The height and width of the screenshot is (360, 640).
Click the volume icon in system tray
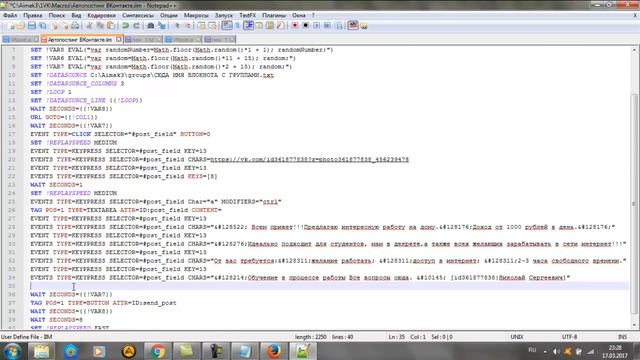(x=556, y=351)
